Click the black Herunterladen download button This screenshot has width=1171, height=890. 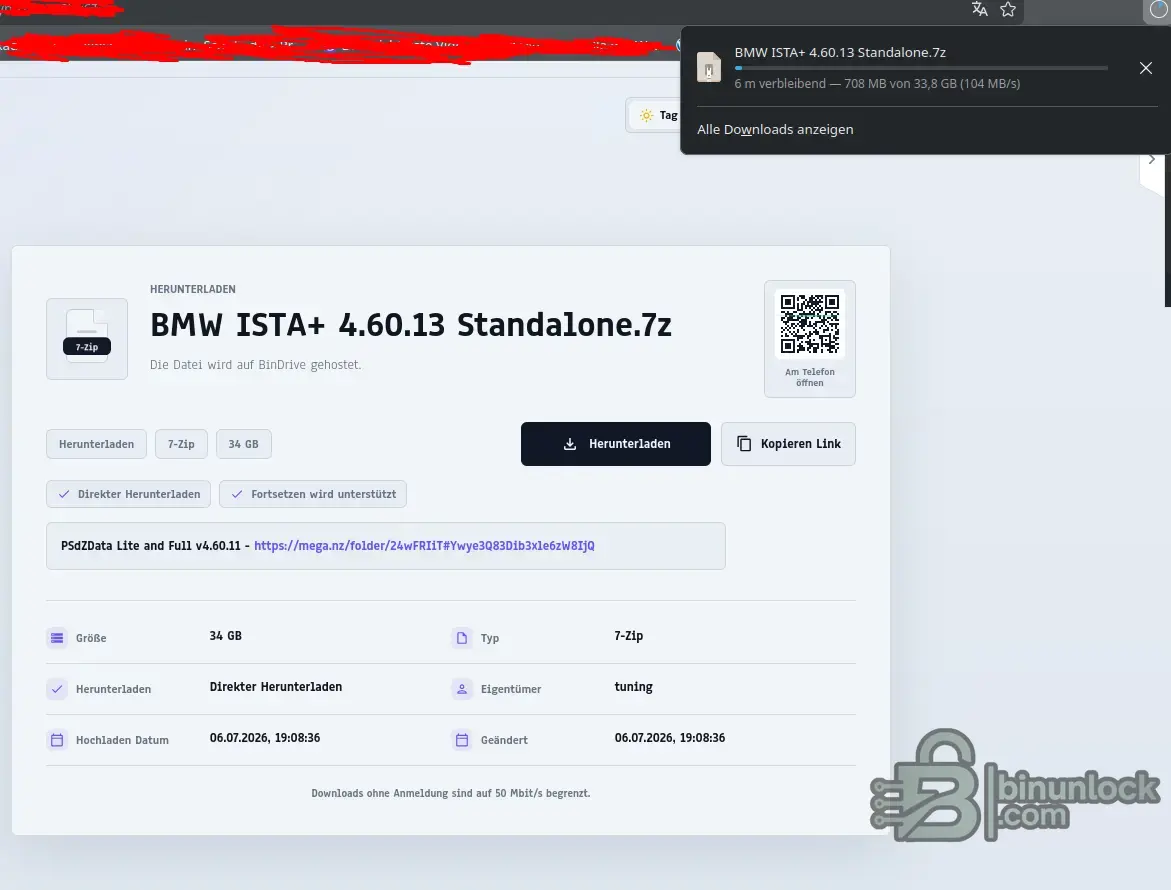pos(615,444)
